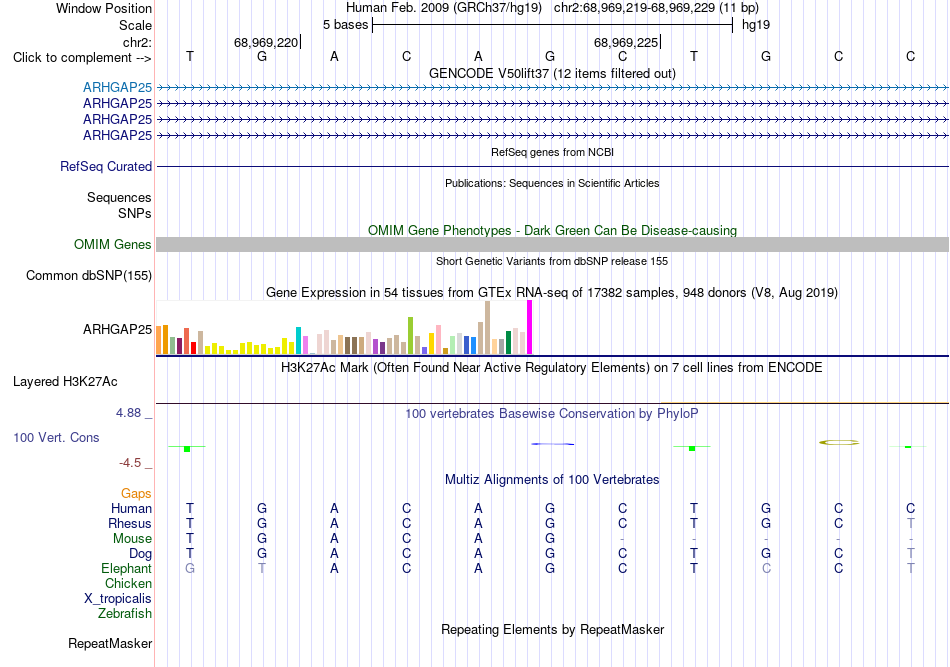
Task: Click the SNPs track label
Action: click(135, 213)
